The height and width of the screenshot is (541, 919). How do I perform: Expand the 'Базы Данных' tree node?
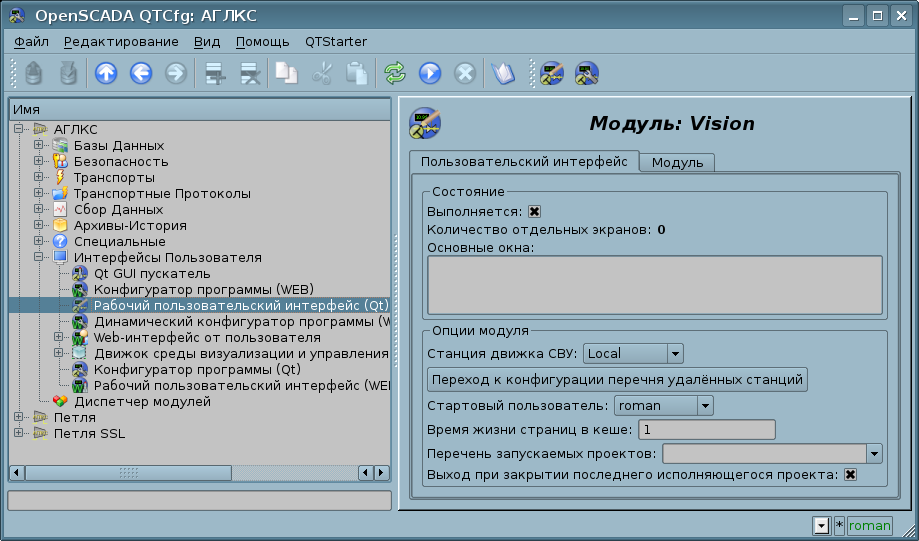(38, 146)
